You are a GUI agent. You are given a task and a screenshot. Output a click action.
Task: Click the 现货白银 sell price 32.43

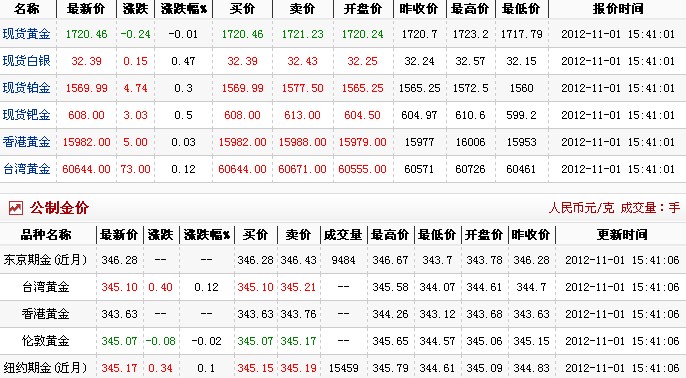302,61
